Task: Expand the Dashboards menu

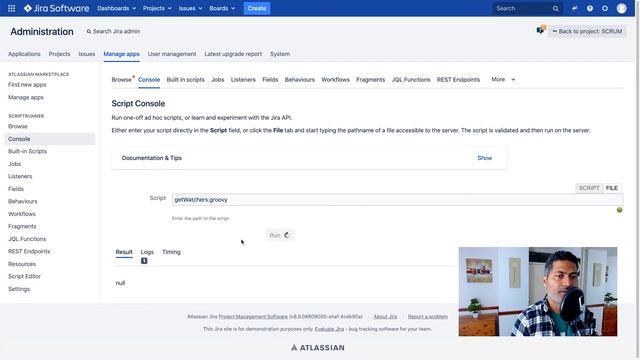Action: [x=116, y=8]
